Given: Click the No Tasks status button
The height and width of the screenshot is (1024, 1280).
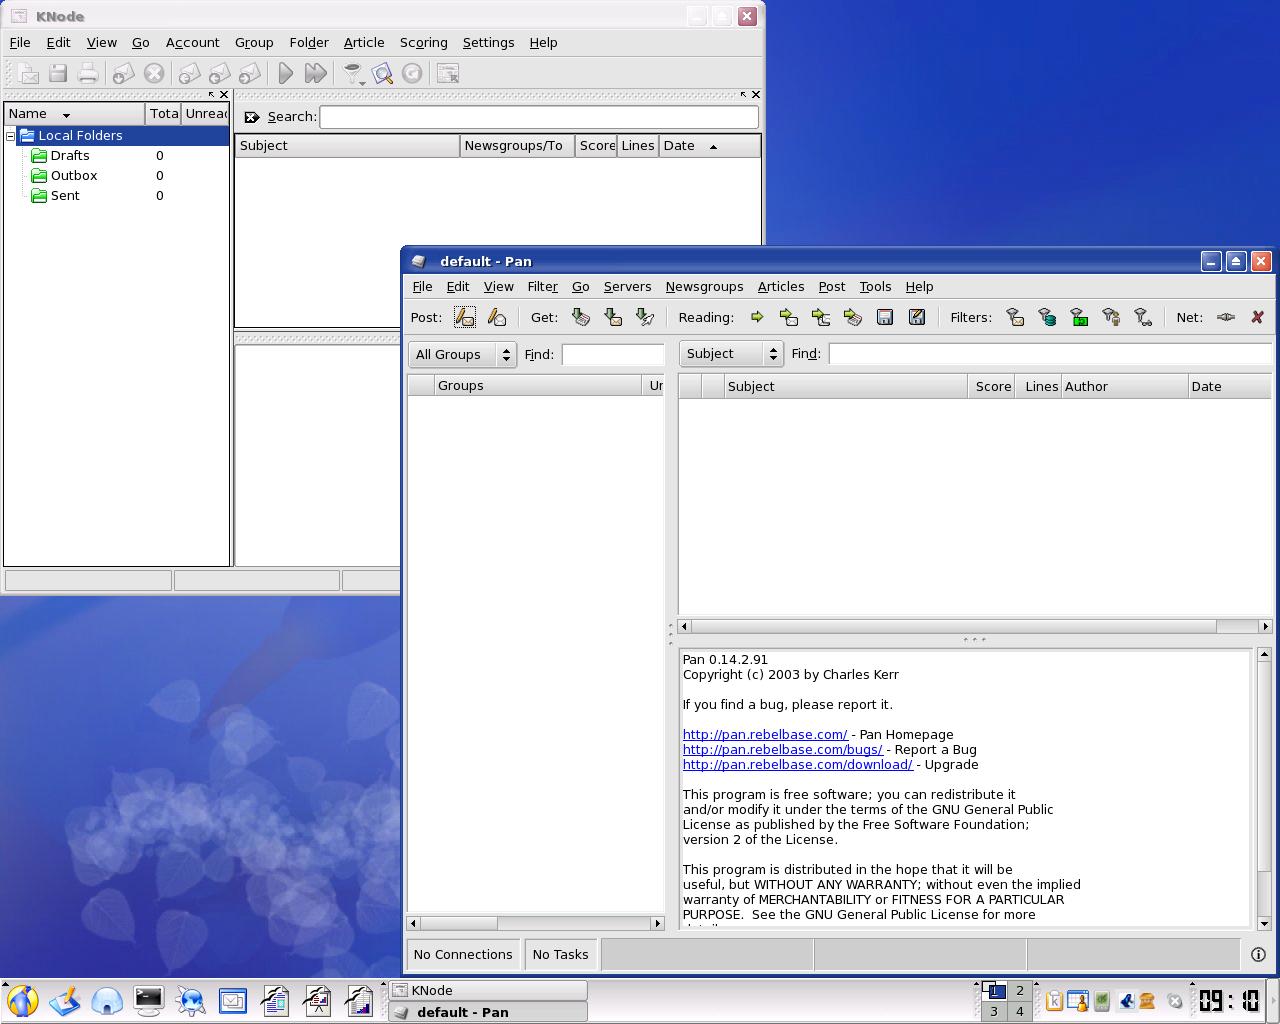Looking at the screenshot, I should point(560,954).
